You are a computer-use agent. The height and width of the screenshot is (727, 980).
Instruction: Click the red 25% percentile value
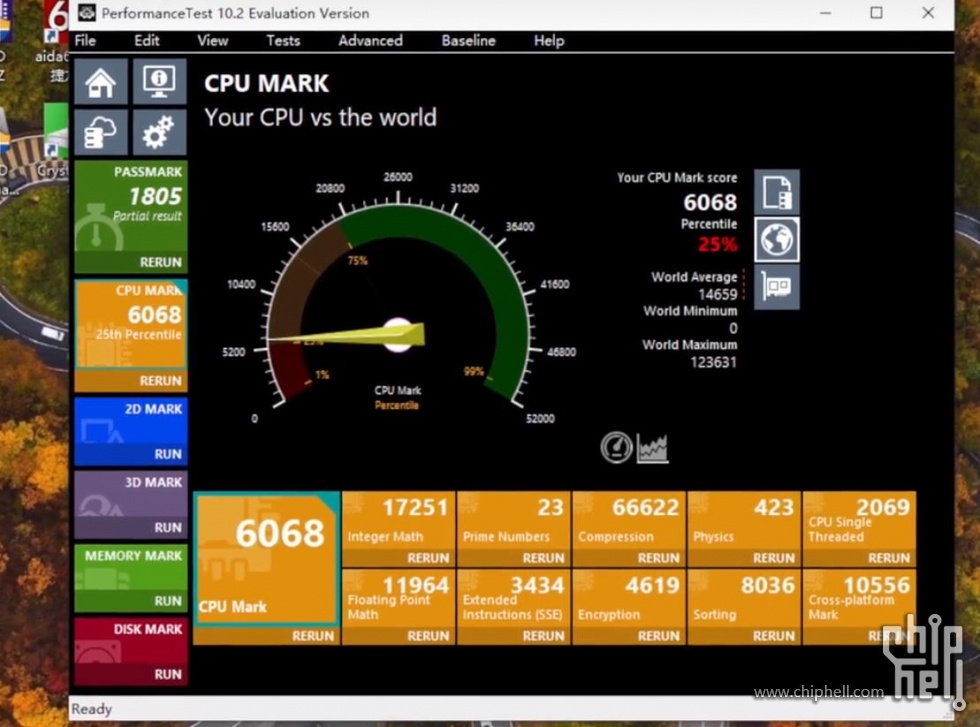coord(718,244)
